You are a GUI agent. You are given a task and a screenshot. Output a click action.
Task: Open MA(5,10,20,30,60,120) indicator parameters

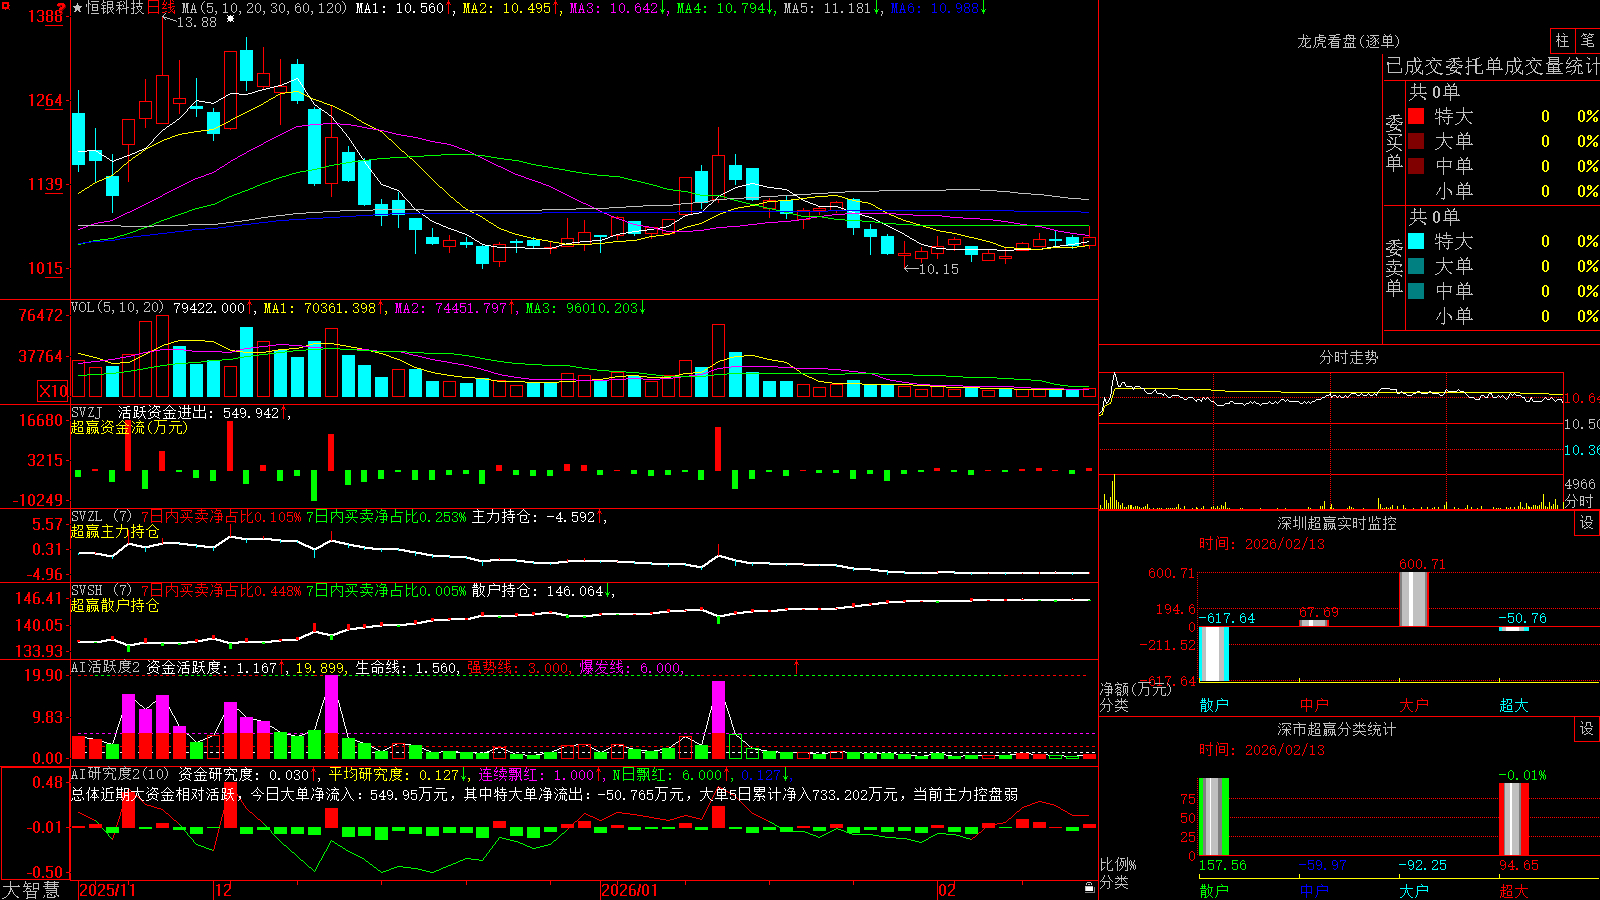[x=265, y=8]
